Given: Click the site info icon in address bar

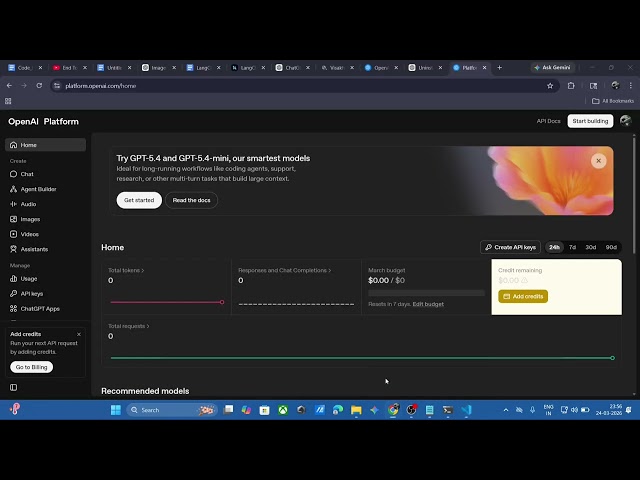Looking at the screenshot, I should pos(57,86).
